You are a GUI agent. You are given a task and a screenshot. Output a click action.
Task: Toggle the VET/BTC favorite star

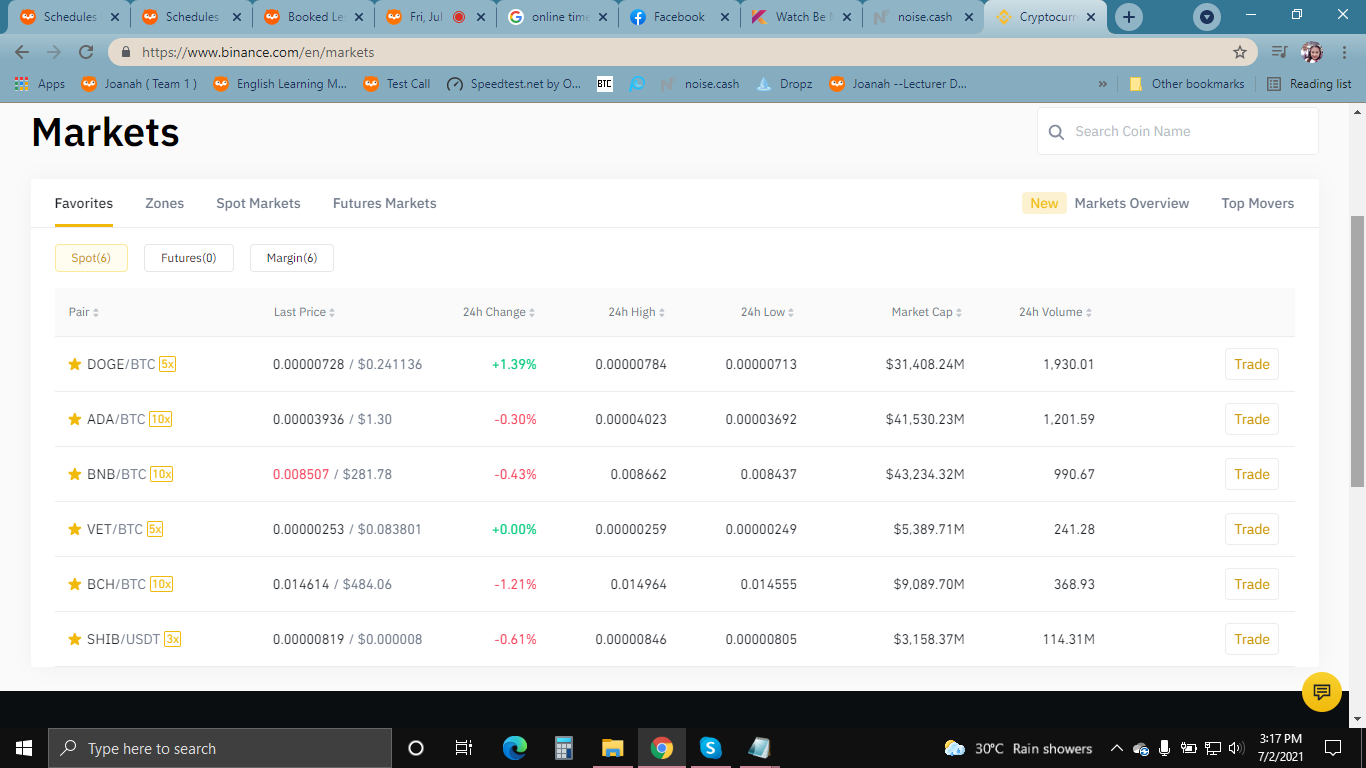74,529
